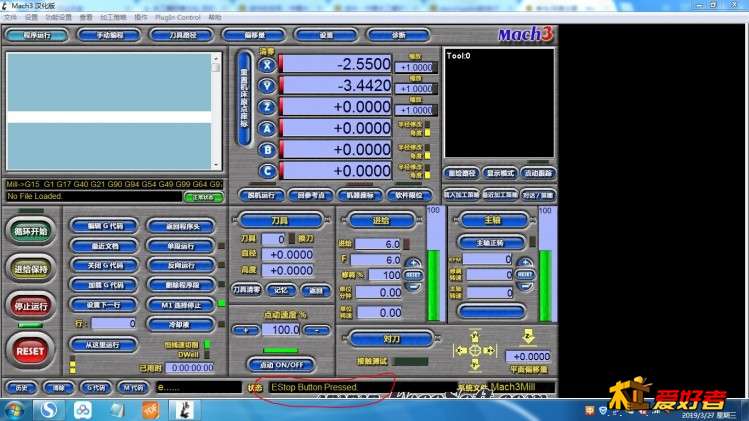Switch to the 手动编程 MDI tab
Image resolution: width=749 pixels, height=421 pixels.
(110, 35)
